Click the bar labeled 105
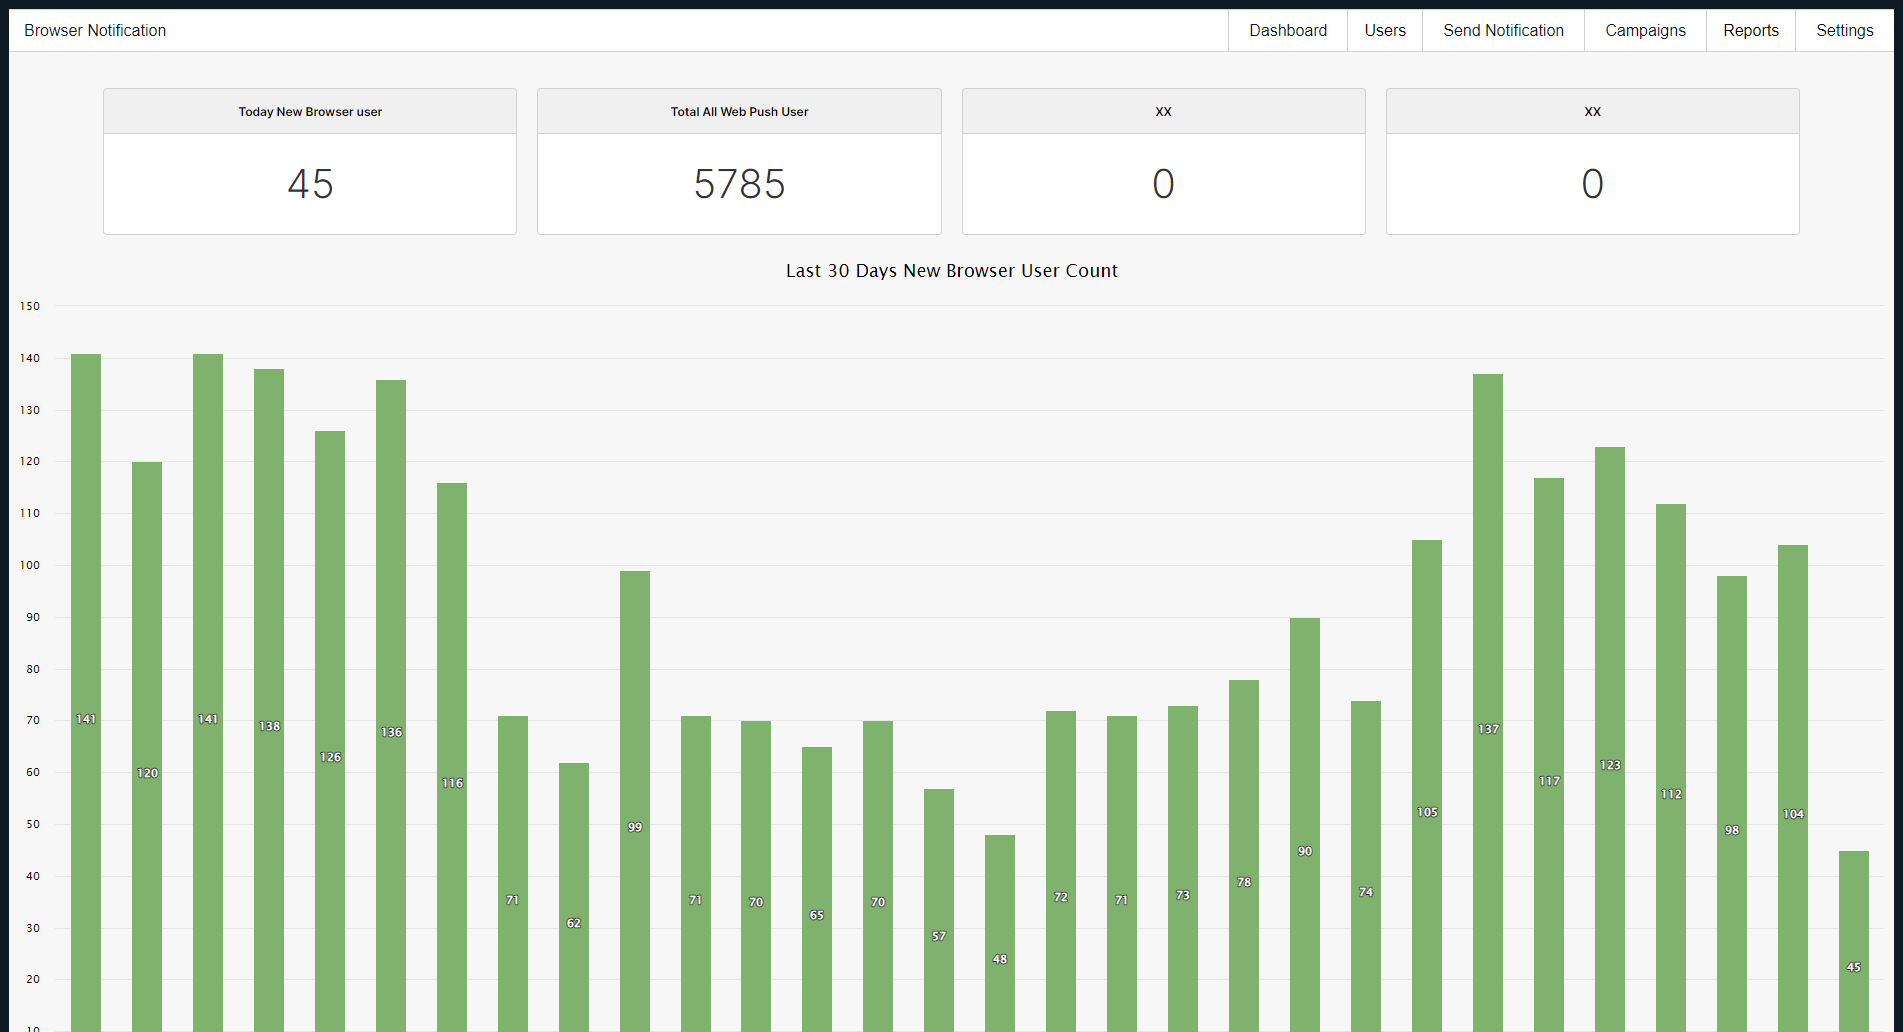 tap(1427, 786)
